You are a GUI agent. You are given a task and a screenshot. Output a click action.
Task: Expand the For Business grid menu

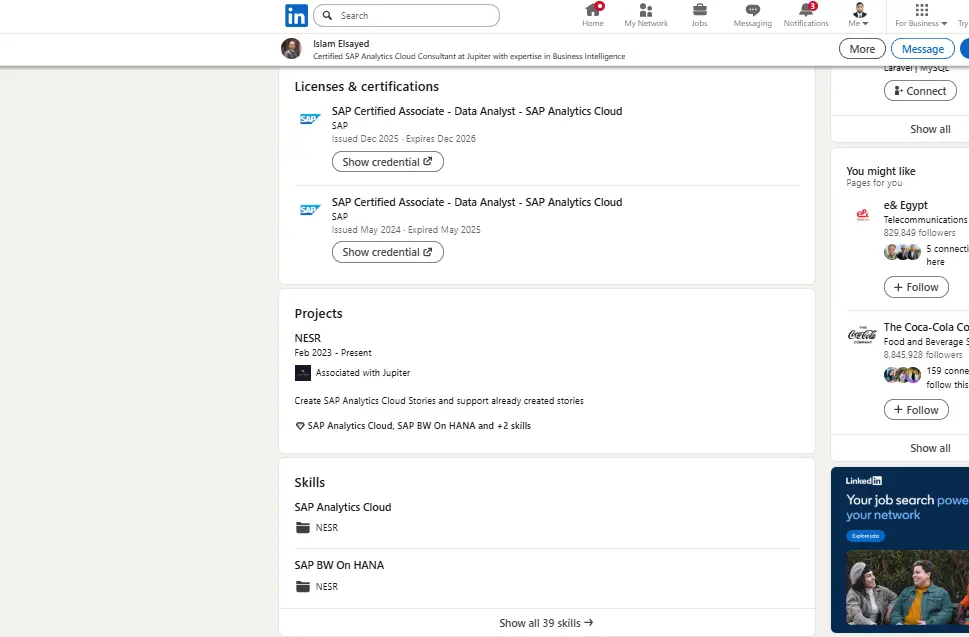pyautogui.click(x=921, y=15)
